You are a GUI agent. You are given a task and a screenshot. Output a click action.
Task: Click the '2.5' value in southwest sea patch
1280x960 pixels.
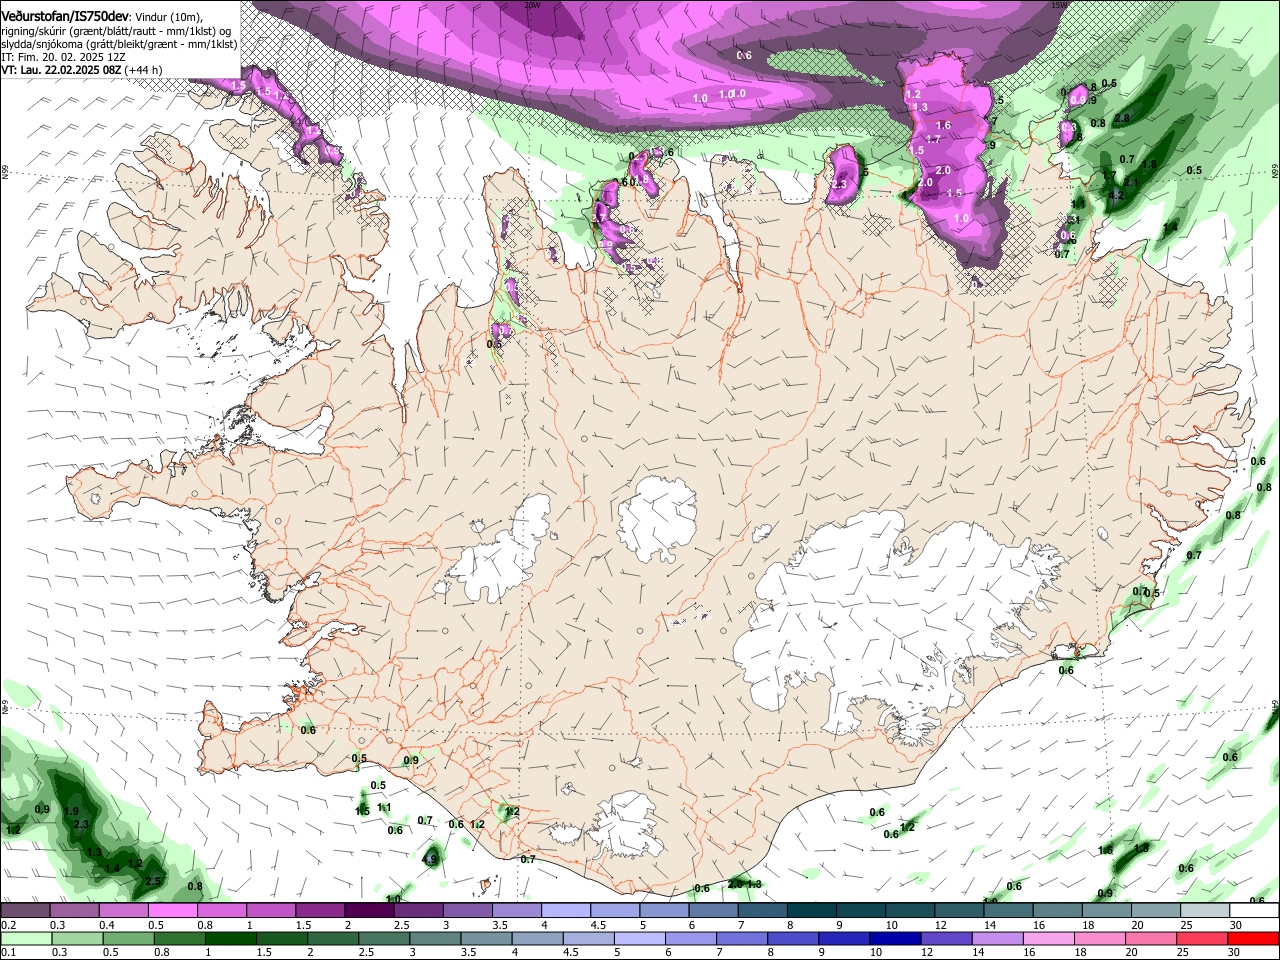pos(154,881)
